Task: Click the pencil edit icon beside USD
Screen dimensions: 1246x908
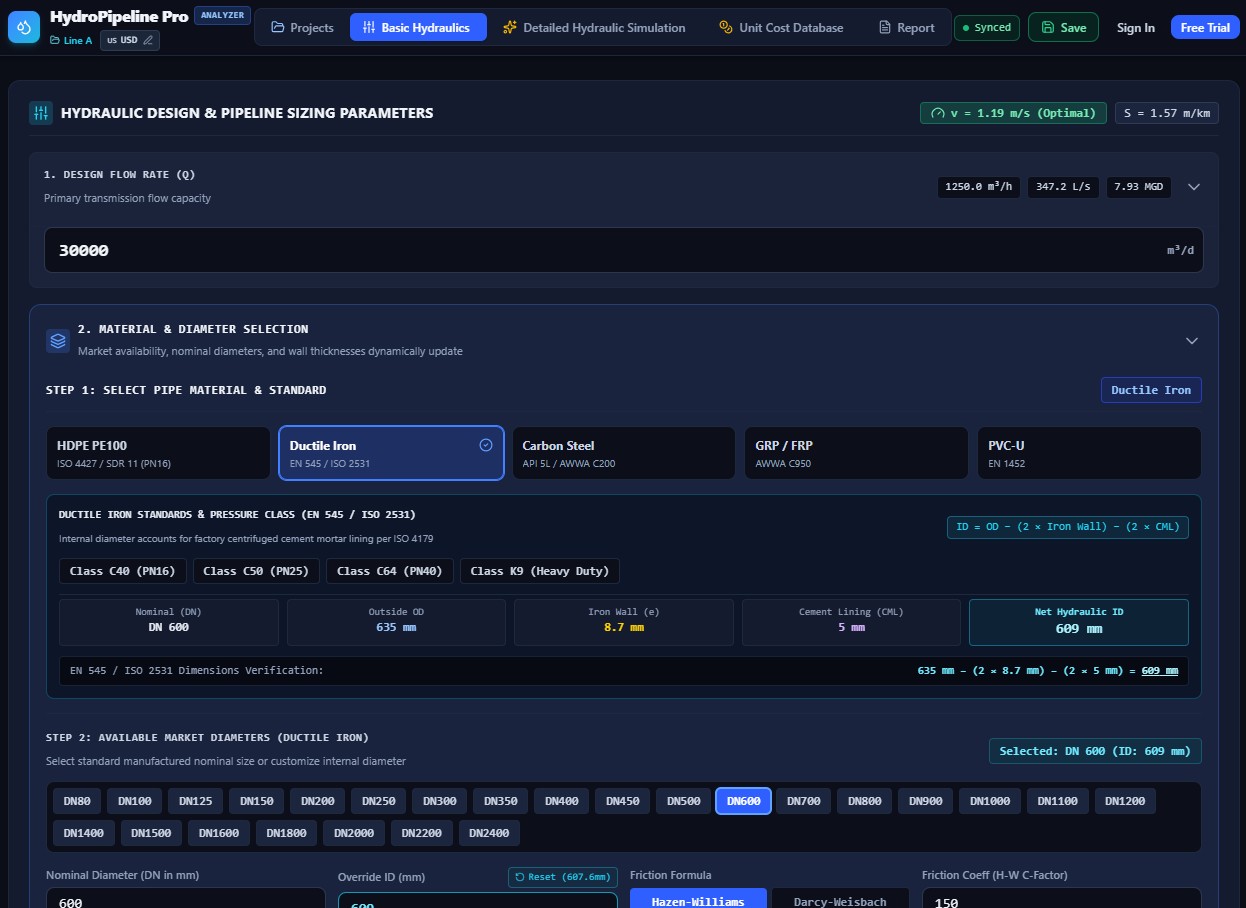Action: click(x=148, y=40)
